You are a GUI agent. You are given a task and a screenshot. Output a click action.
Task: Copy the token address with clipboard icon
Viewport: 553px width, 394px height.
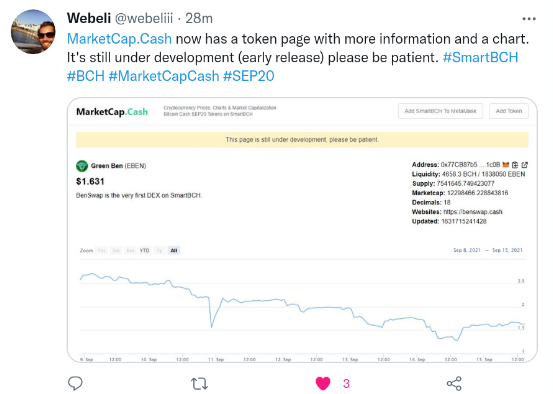pyautogui.click(x=515, y=165)
